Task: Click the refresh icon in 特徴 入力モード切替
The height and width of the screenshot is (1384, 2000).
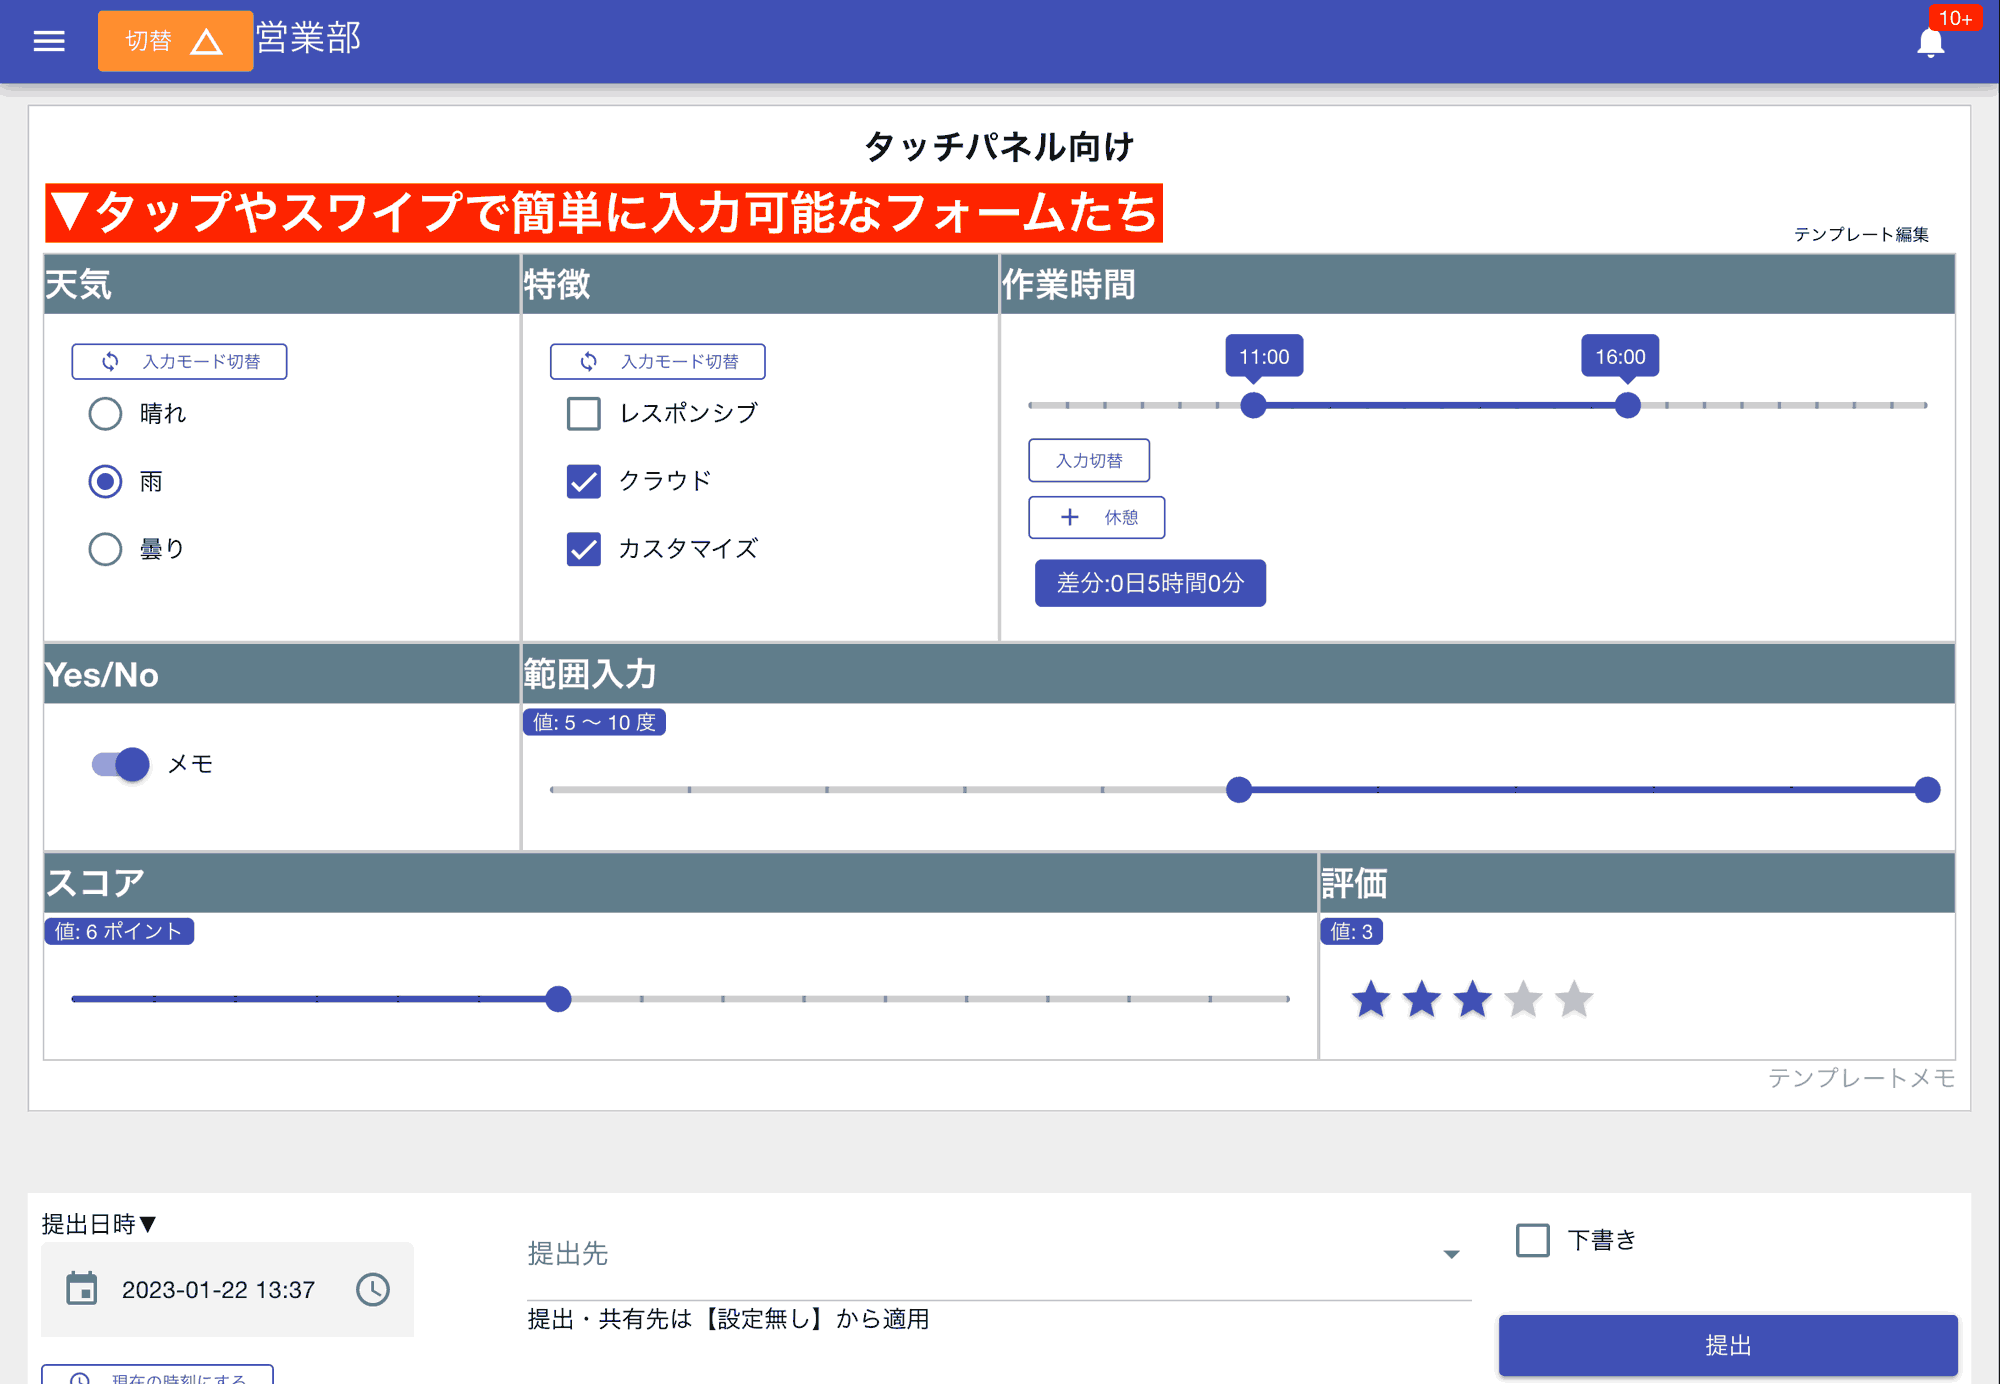Action: coord(588,361)
